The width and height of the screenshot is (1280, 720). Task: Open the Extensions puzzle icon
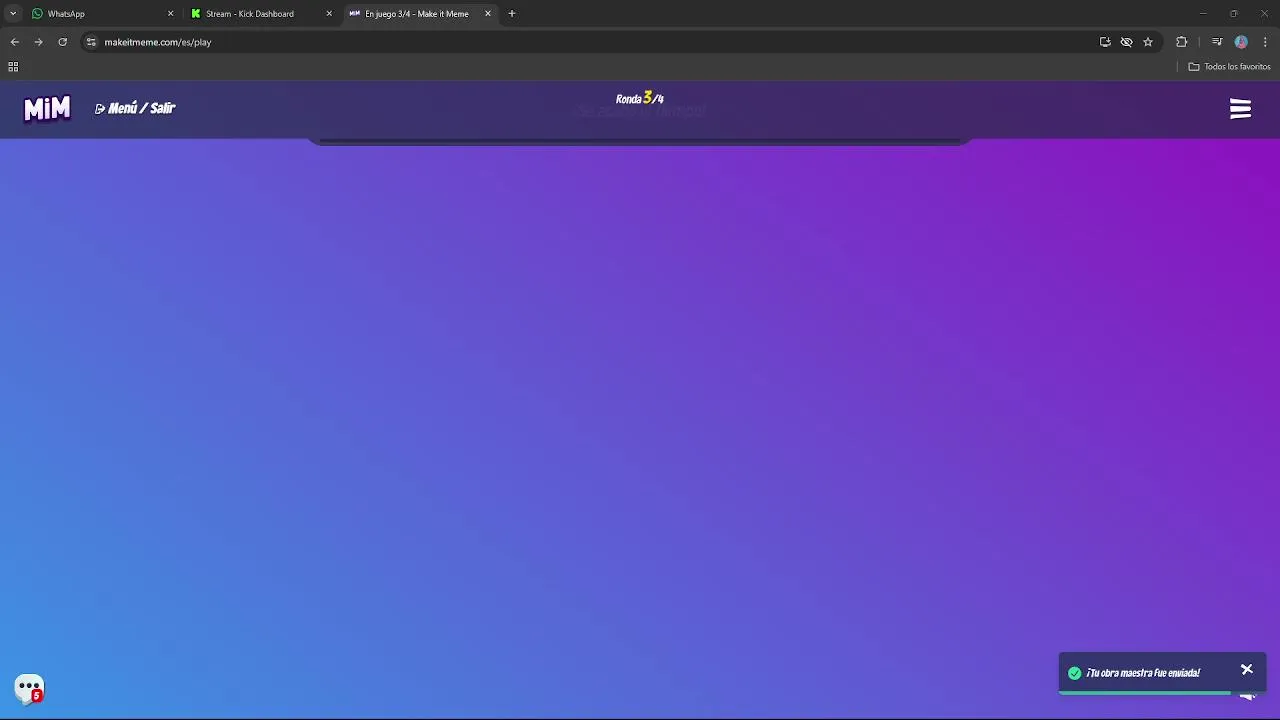[1182, 42]
